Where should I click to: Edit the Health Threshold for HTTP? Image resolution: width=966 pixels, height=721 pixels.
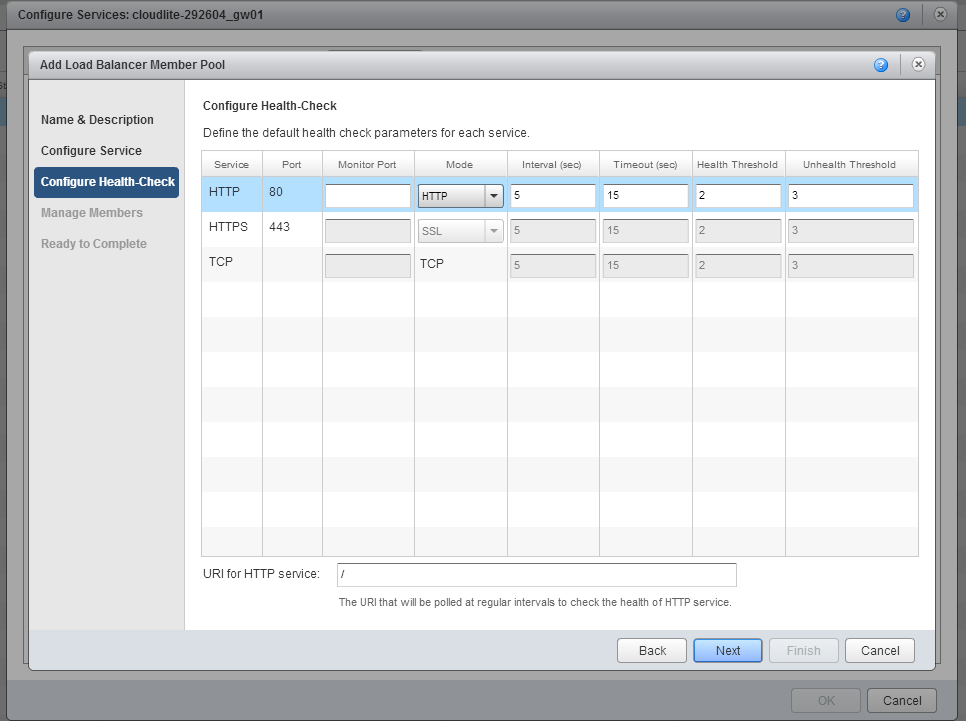(737, 195)
